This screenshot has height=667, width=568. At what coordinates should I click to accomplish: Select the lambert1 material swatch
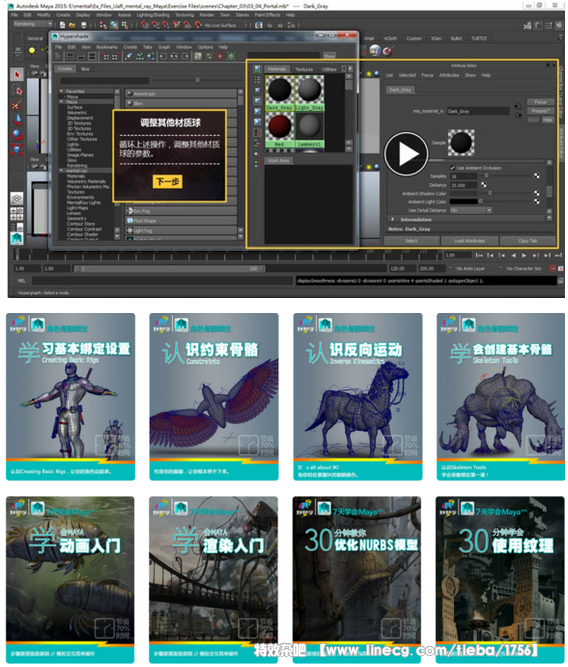(x=309, y=130)
